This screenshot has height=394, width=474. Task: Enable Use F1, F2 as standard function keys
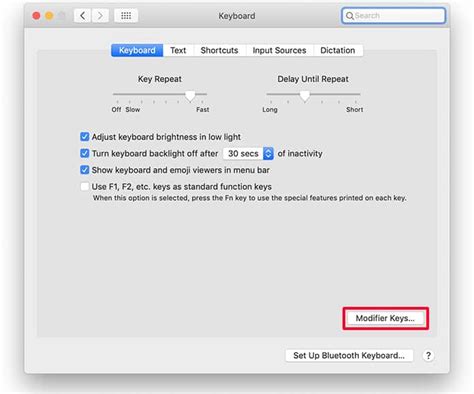[x=85, y=186]
